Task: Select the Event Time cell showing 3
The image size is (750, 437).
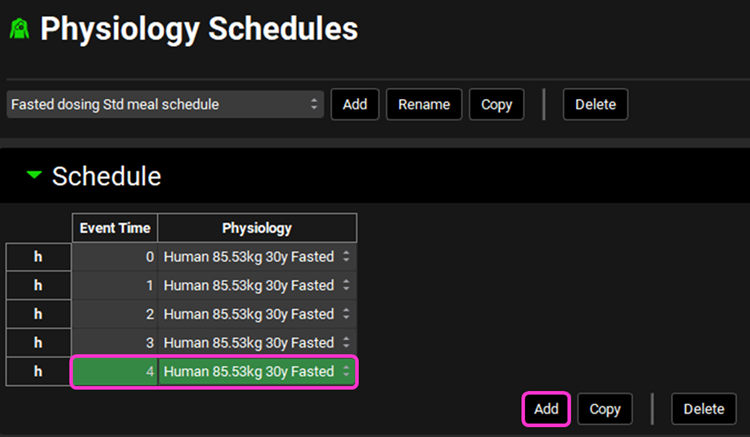Action: click(x=114, y=342)
